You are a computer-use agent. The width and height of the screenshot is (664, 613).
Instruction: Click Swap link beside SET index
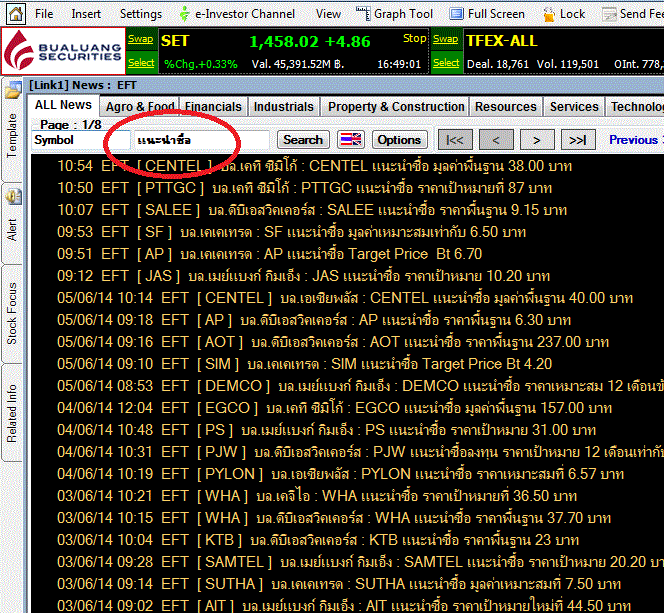(141, 39)
